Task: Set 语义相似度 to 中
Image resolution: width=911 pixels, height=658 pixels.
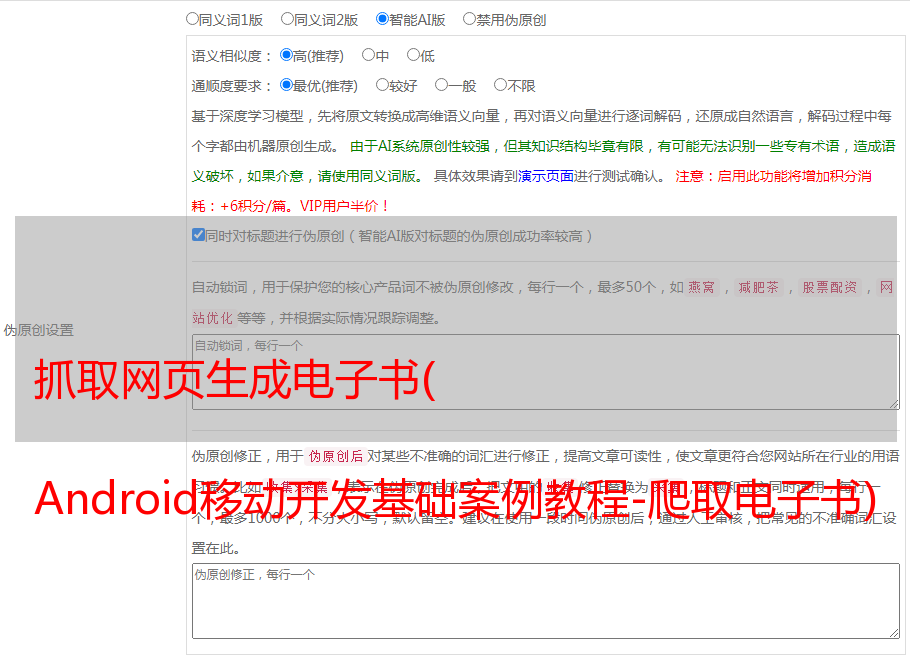Action: coord(368,55)
